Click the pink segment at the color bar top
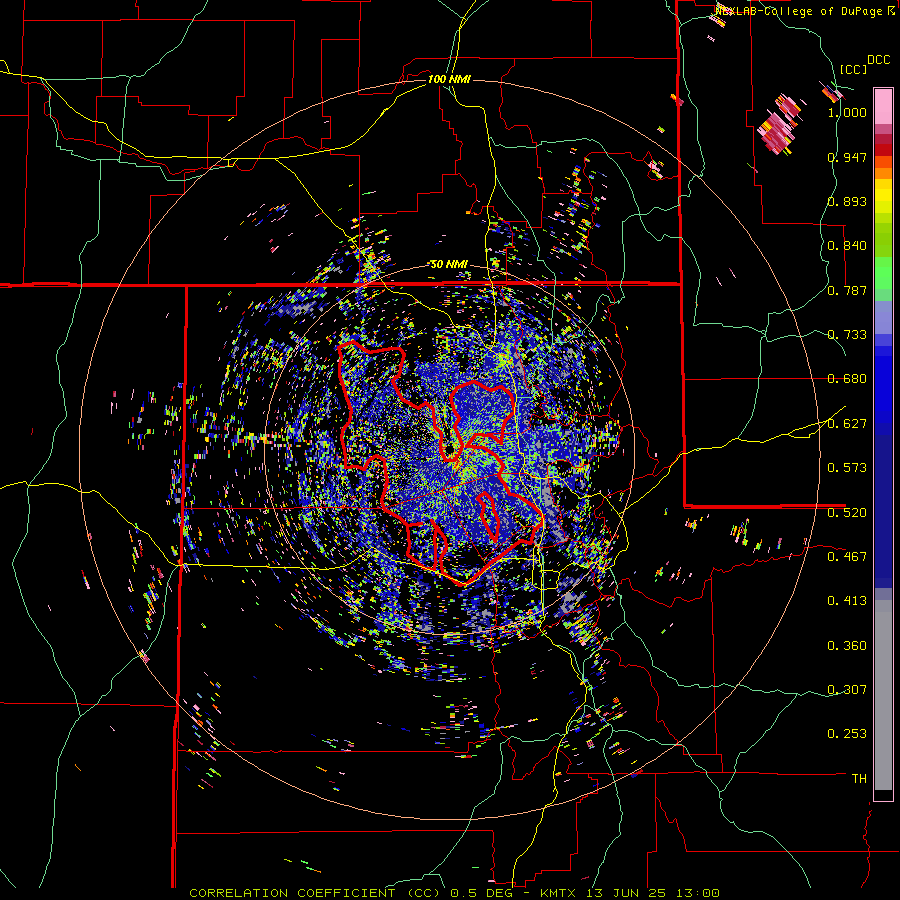This screenshot has width=900, height=900. coord(883,106)
